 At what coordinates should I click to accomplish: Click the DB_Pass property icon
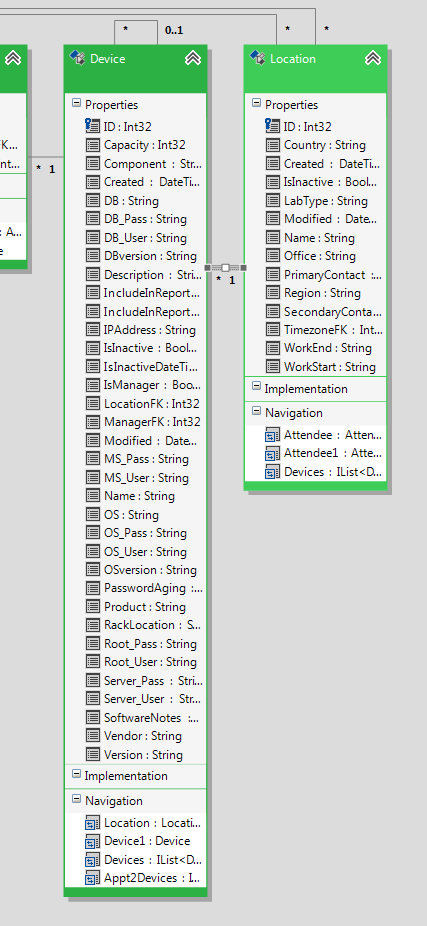(93, 219)
